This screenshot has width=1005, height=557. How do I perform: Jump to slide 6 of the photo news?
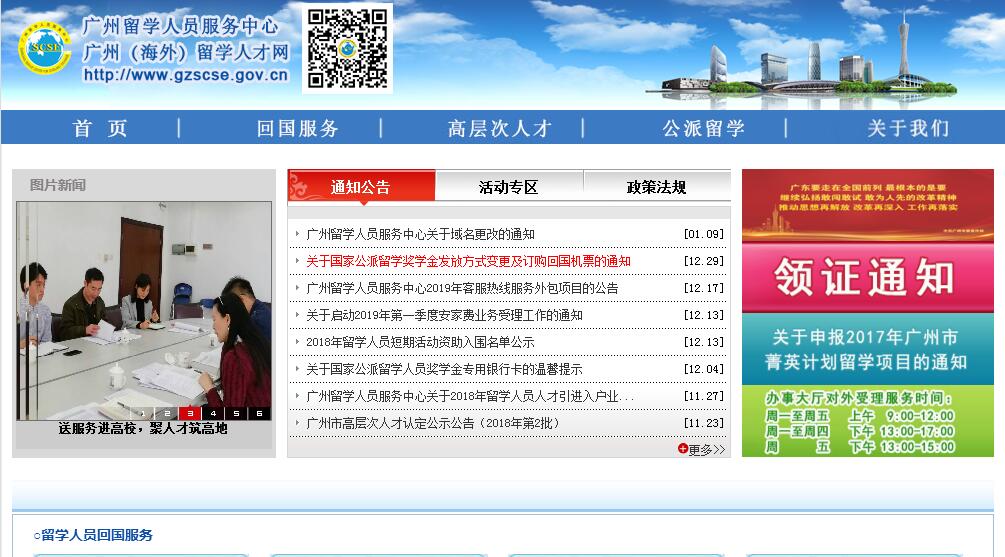[259, 413]
